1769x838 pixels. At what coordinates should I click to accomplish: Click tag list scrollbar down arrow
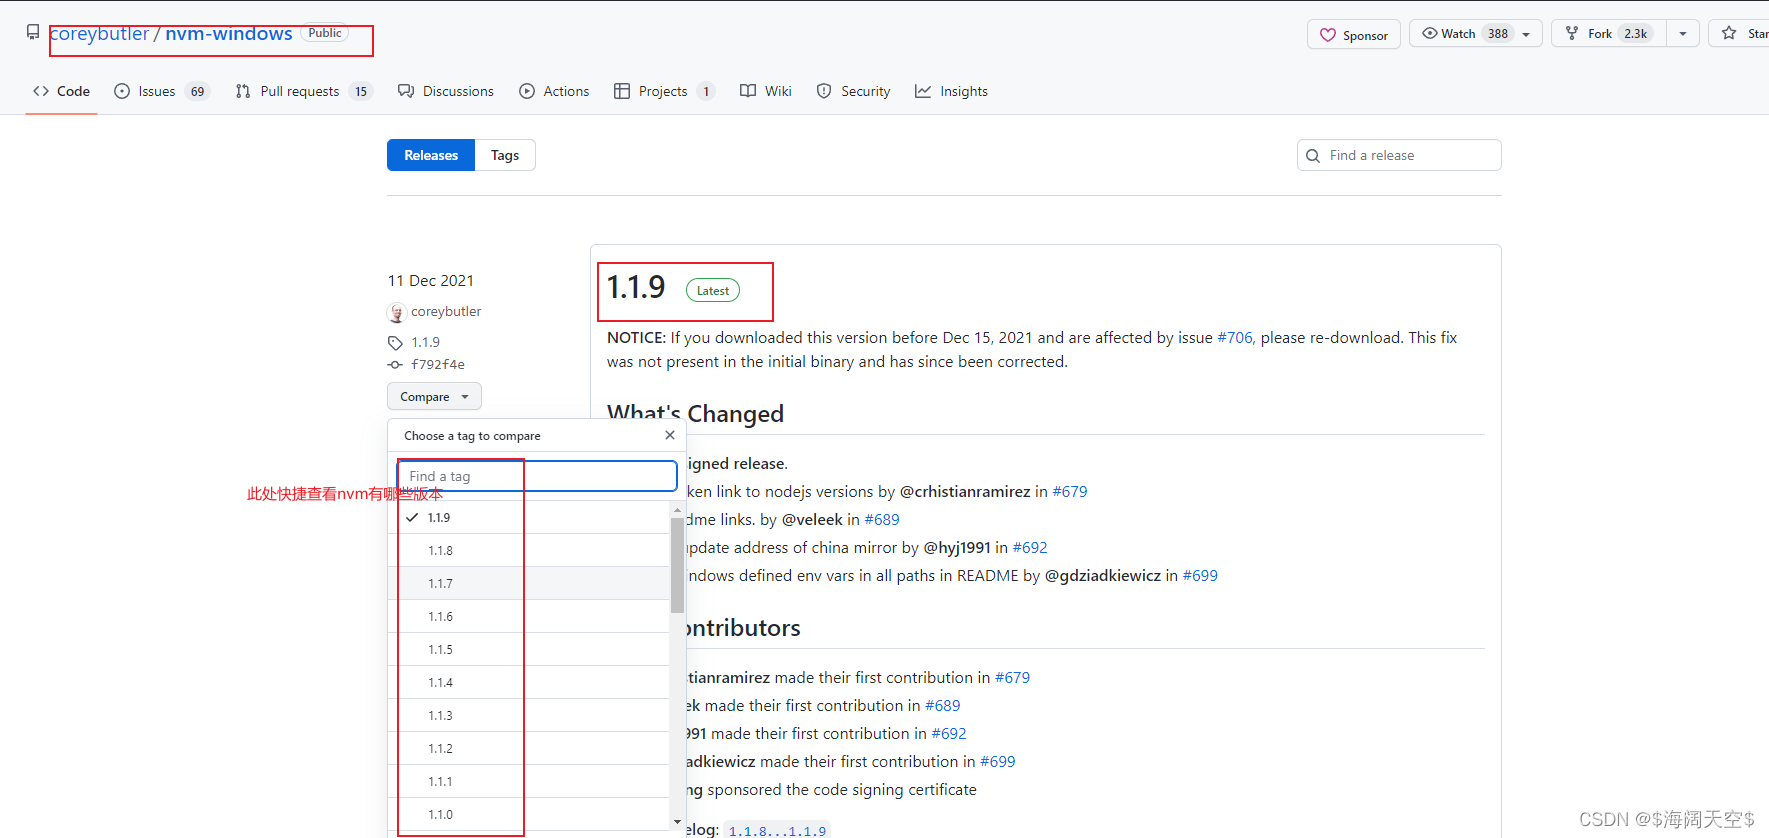(677, 822)
